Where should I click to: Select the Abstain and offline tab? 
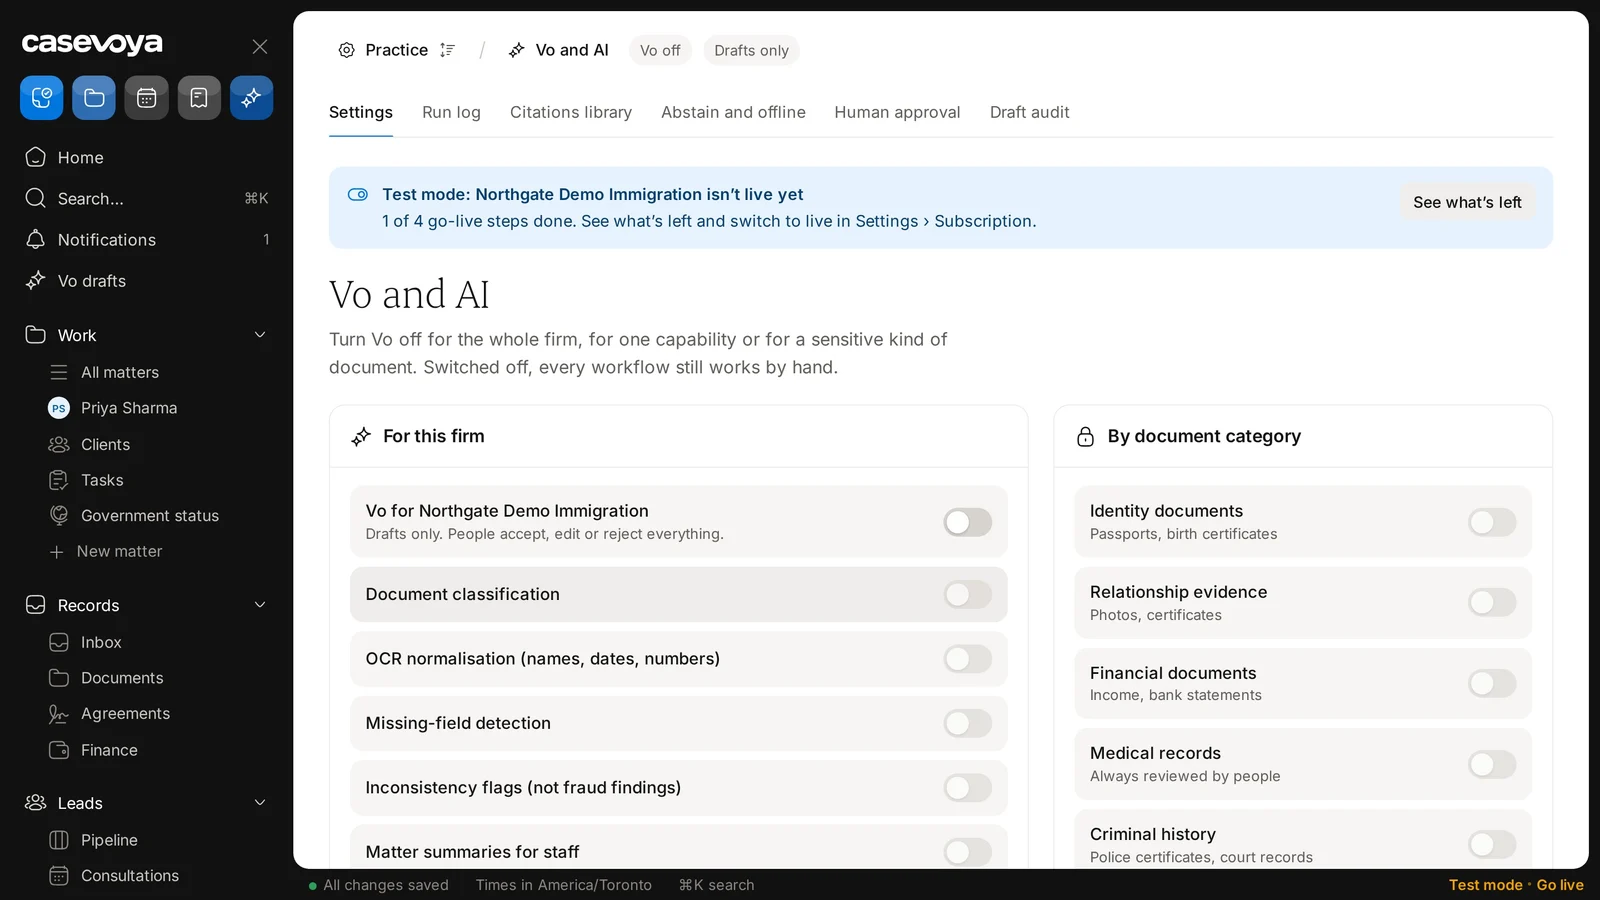(733, 112)
